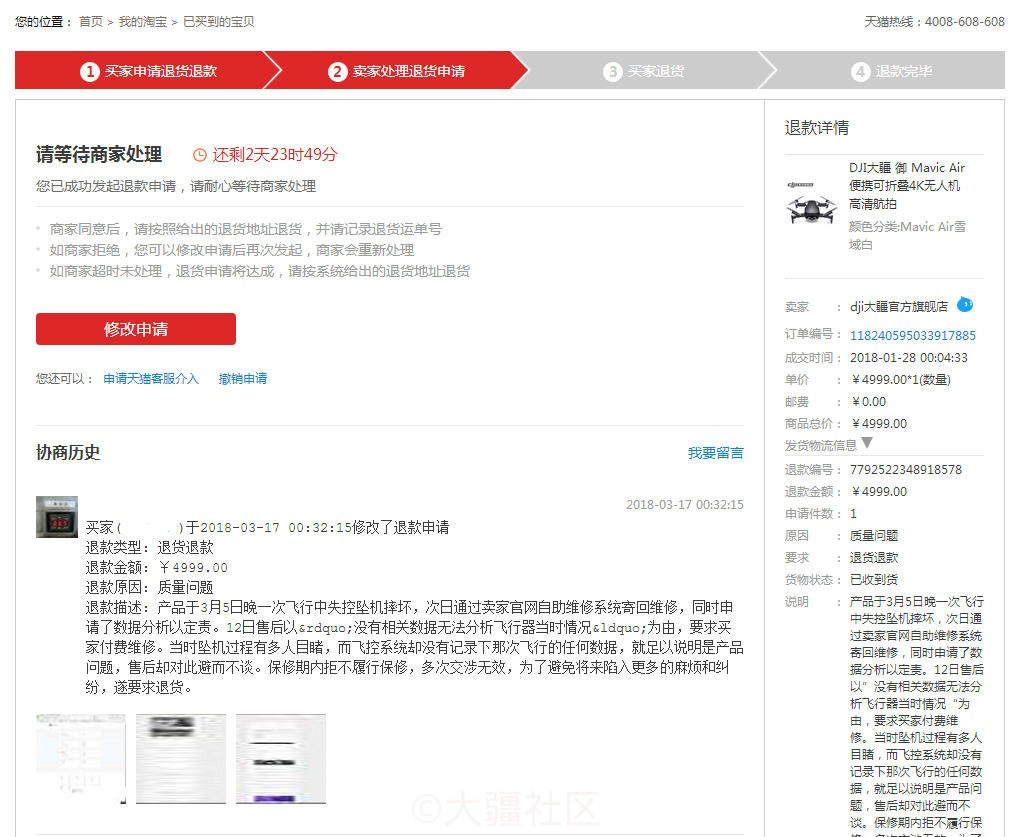This screenshot has width=1012, height=837.
Task: Open the second attached evidence image
Action: [181, 759]
